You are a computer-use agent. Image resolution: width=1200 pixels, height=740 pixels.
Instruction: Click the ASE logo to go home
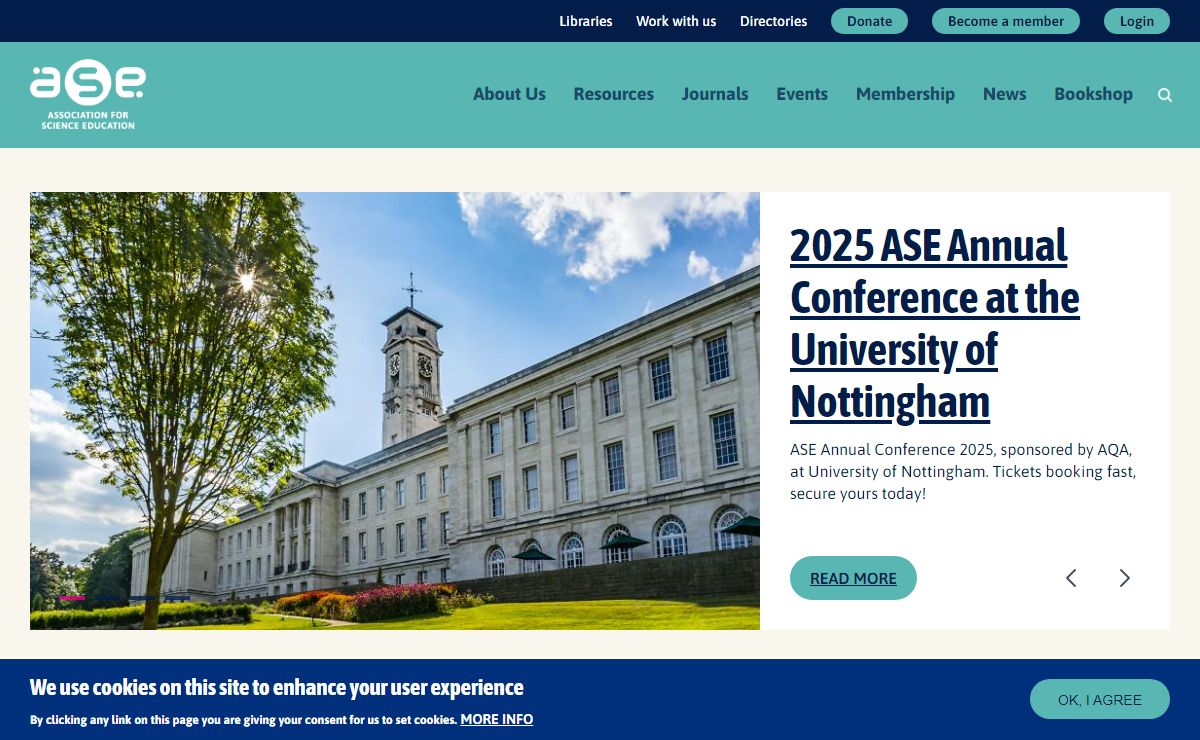(x=88, y=95)
